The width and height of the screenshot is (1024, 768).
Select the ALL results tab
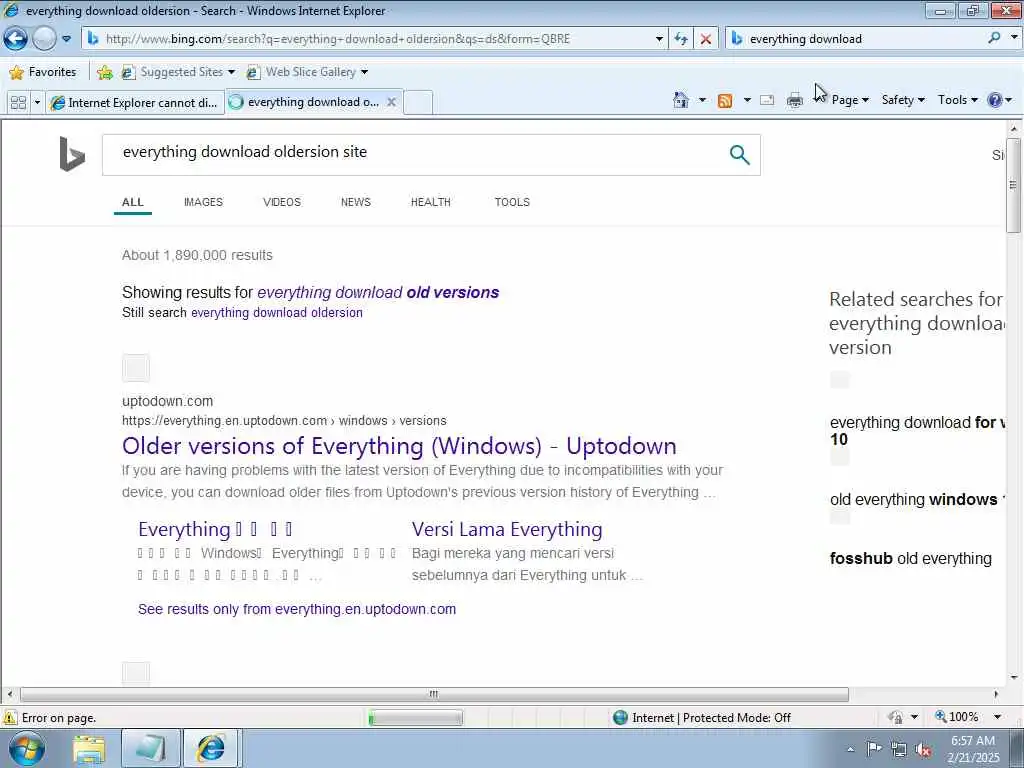[133, 202]
